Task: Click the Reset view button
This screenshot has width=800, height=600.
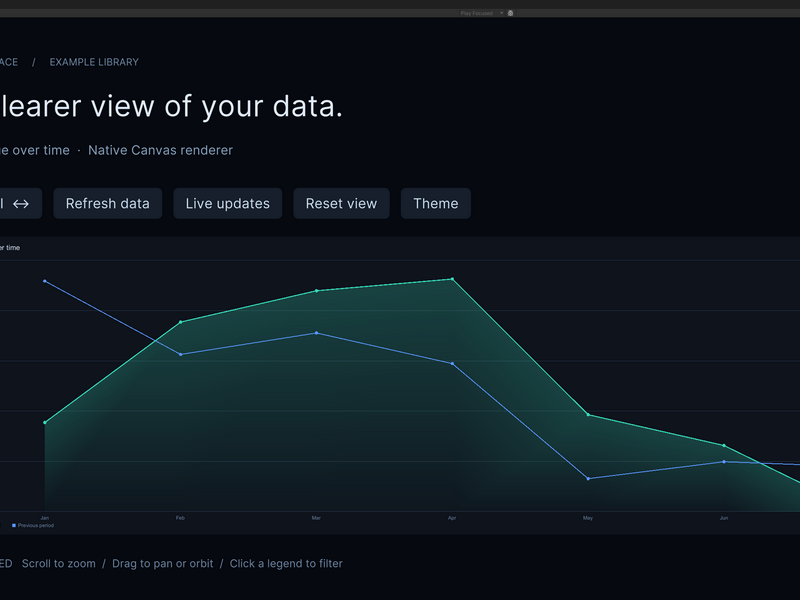Action: 341,204
